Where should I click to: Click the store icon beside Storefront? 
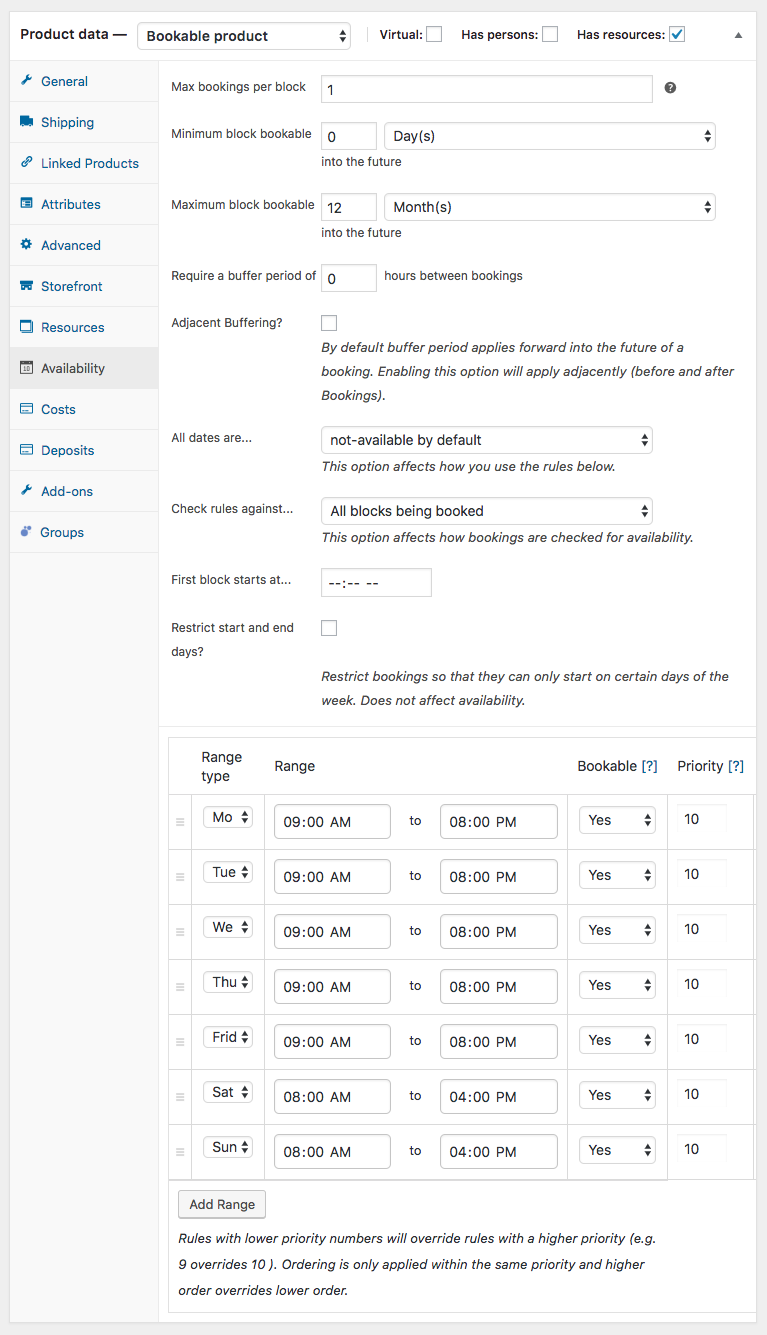26,286
